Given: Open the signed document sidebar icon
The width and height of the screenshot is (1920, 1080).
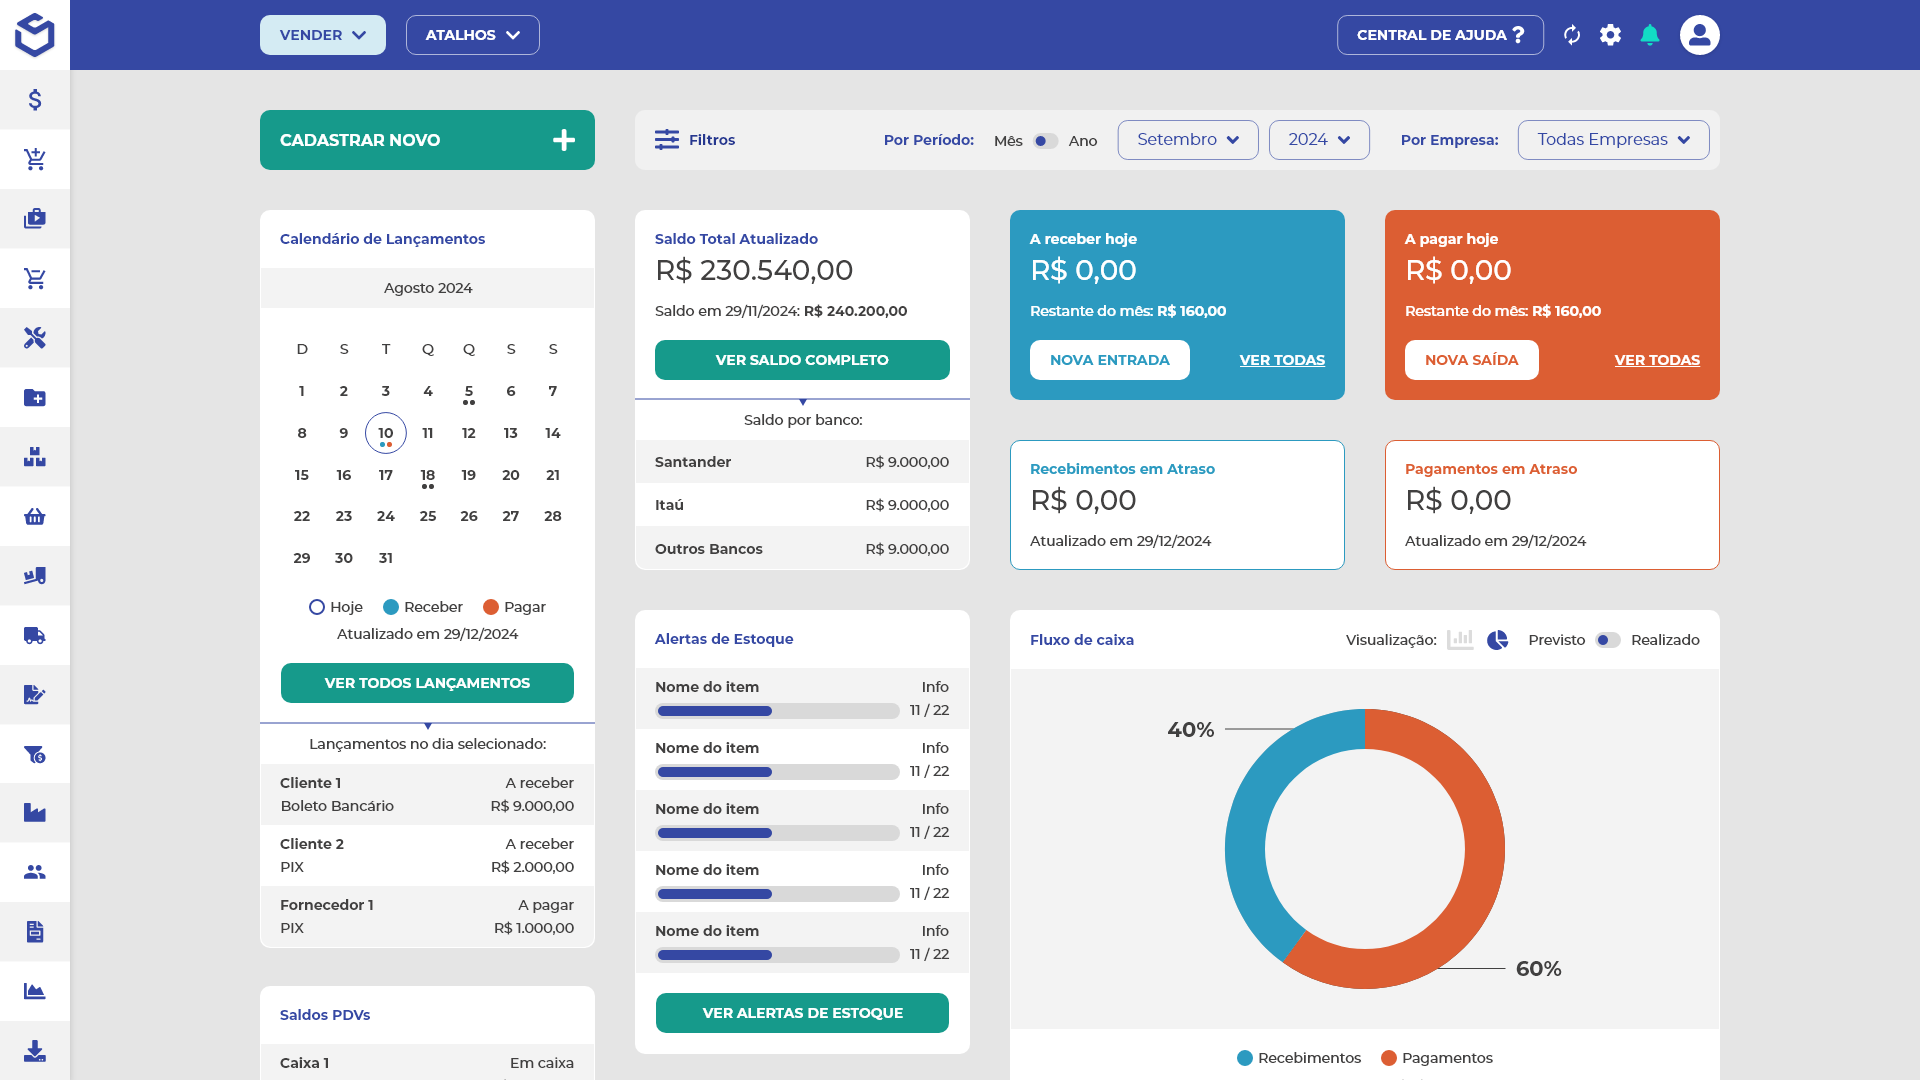Looking at the screenshot, I should [35, 694].
